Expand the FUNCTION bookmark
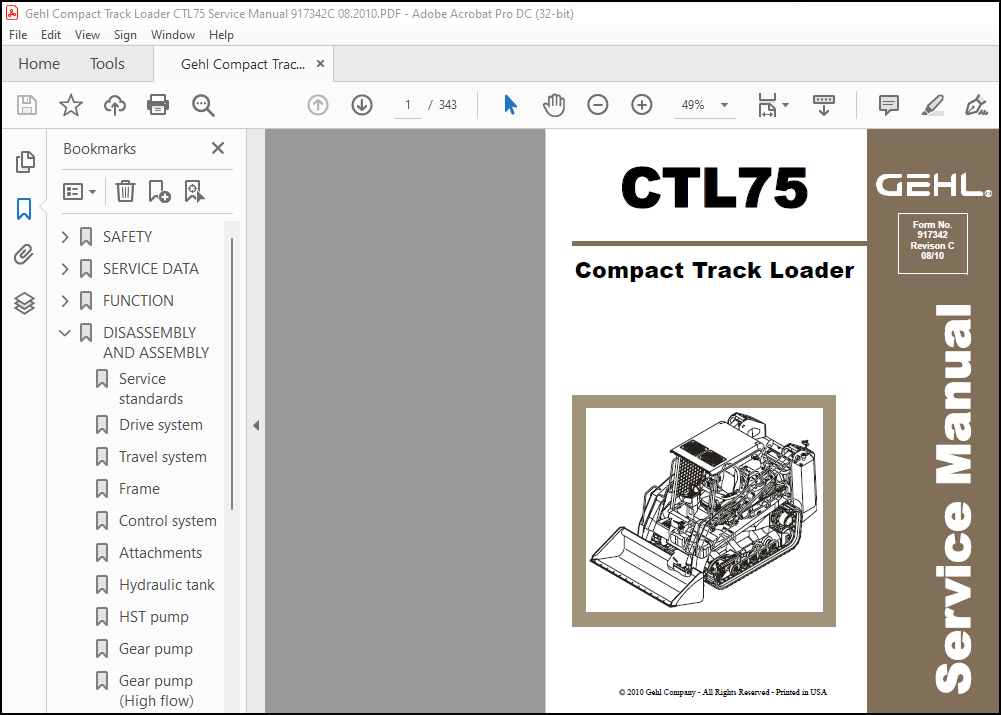Viewport: 1001px width, 715px height. [x=64, y=301]
